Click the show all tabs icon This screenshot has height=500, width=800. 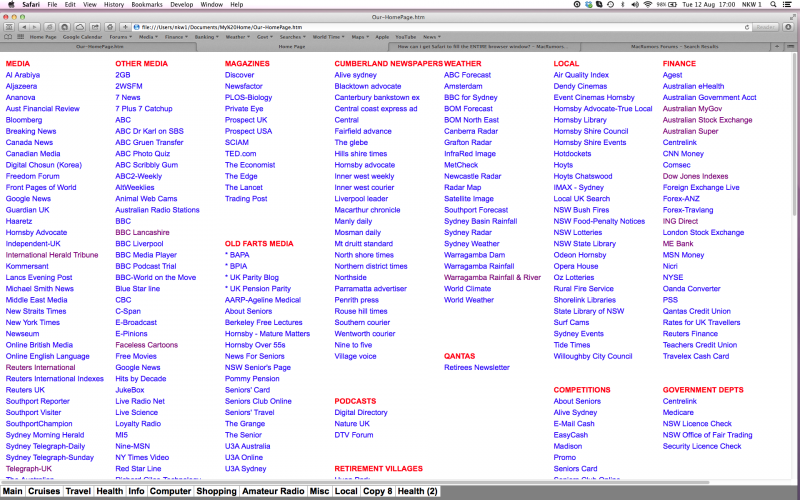click(x=790, y=46)
